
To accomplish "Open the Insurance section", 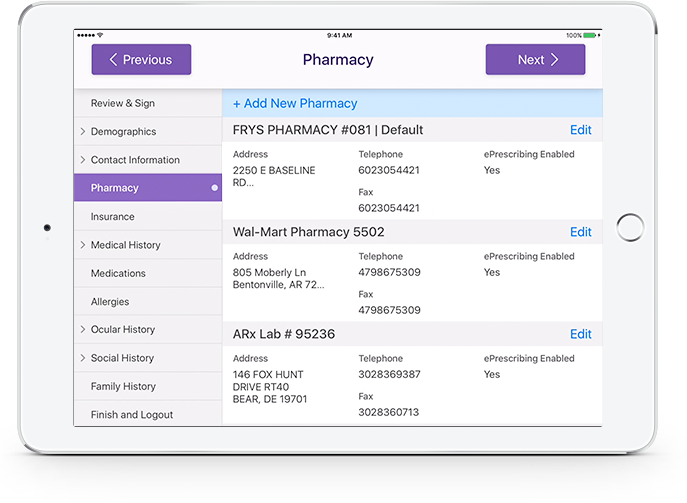I will click(148, 216).
